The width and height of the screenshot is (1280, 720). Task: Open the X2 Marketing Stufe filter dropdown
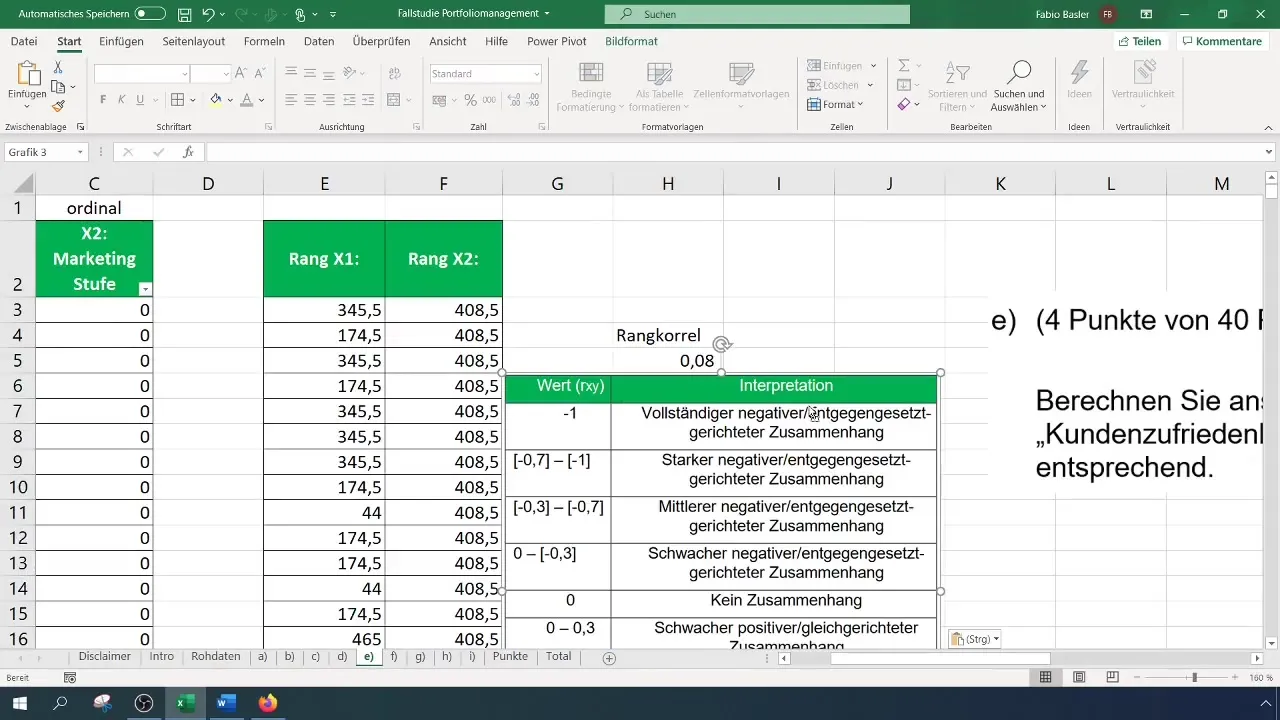145,289
